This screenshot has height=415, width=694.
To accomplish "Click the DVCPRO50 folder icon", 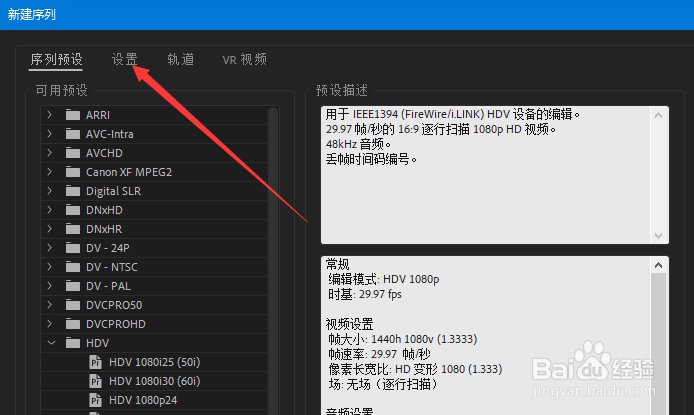I will (73, 305).
